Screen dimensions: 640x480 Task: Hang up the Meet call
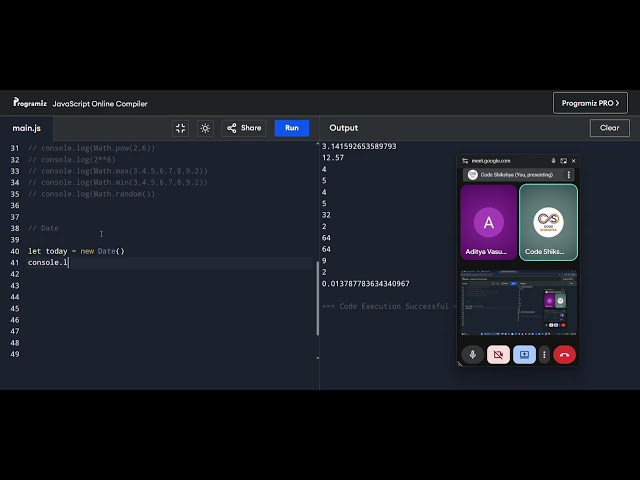564,355
